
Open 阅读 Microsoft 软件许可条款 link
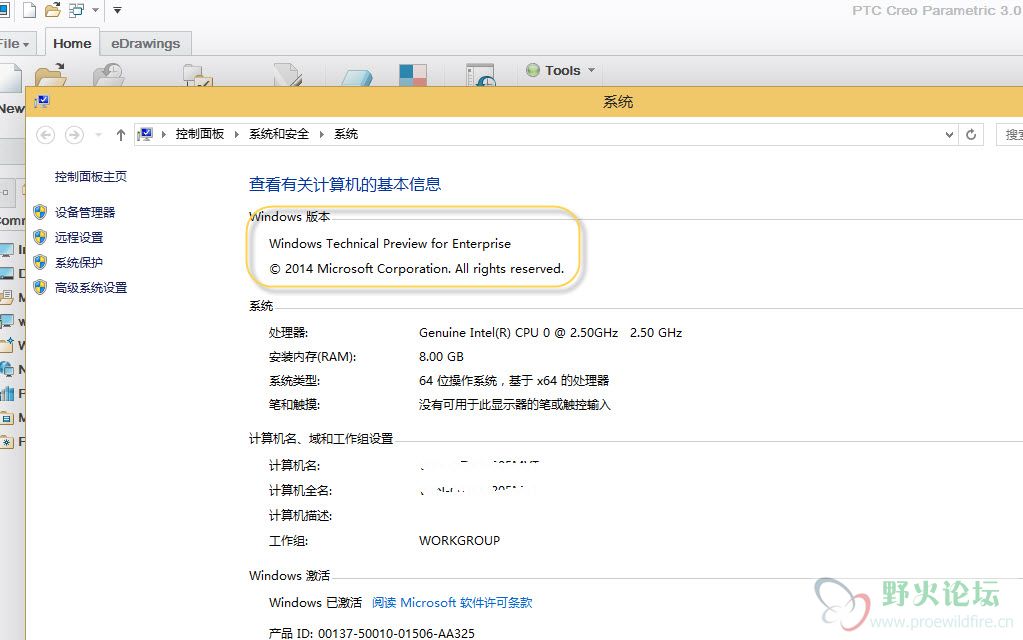452,602
